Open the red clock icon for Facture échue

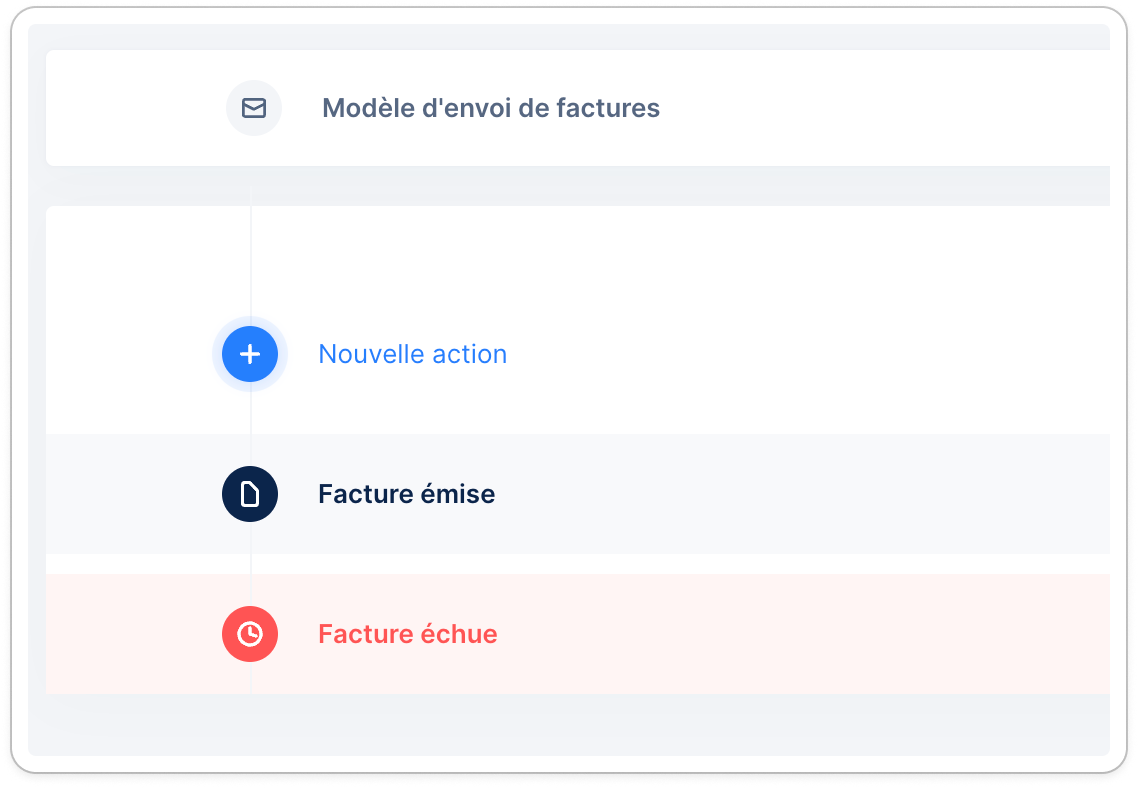click(250, 634)
